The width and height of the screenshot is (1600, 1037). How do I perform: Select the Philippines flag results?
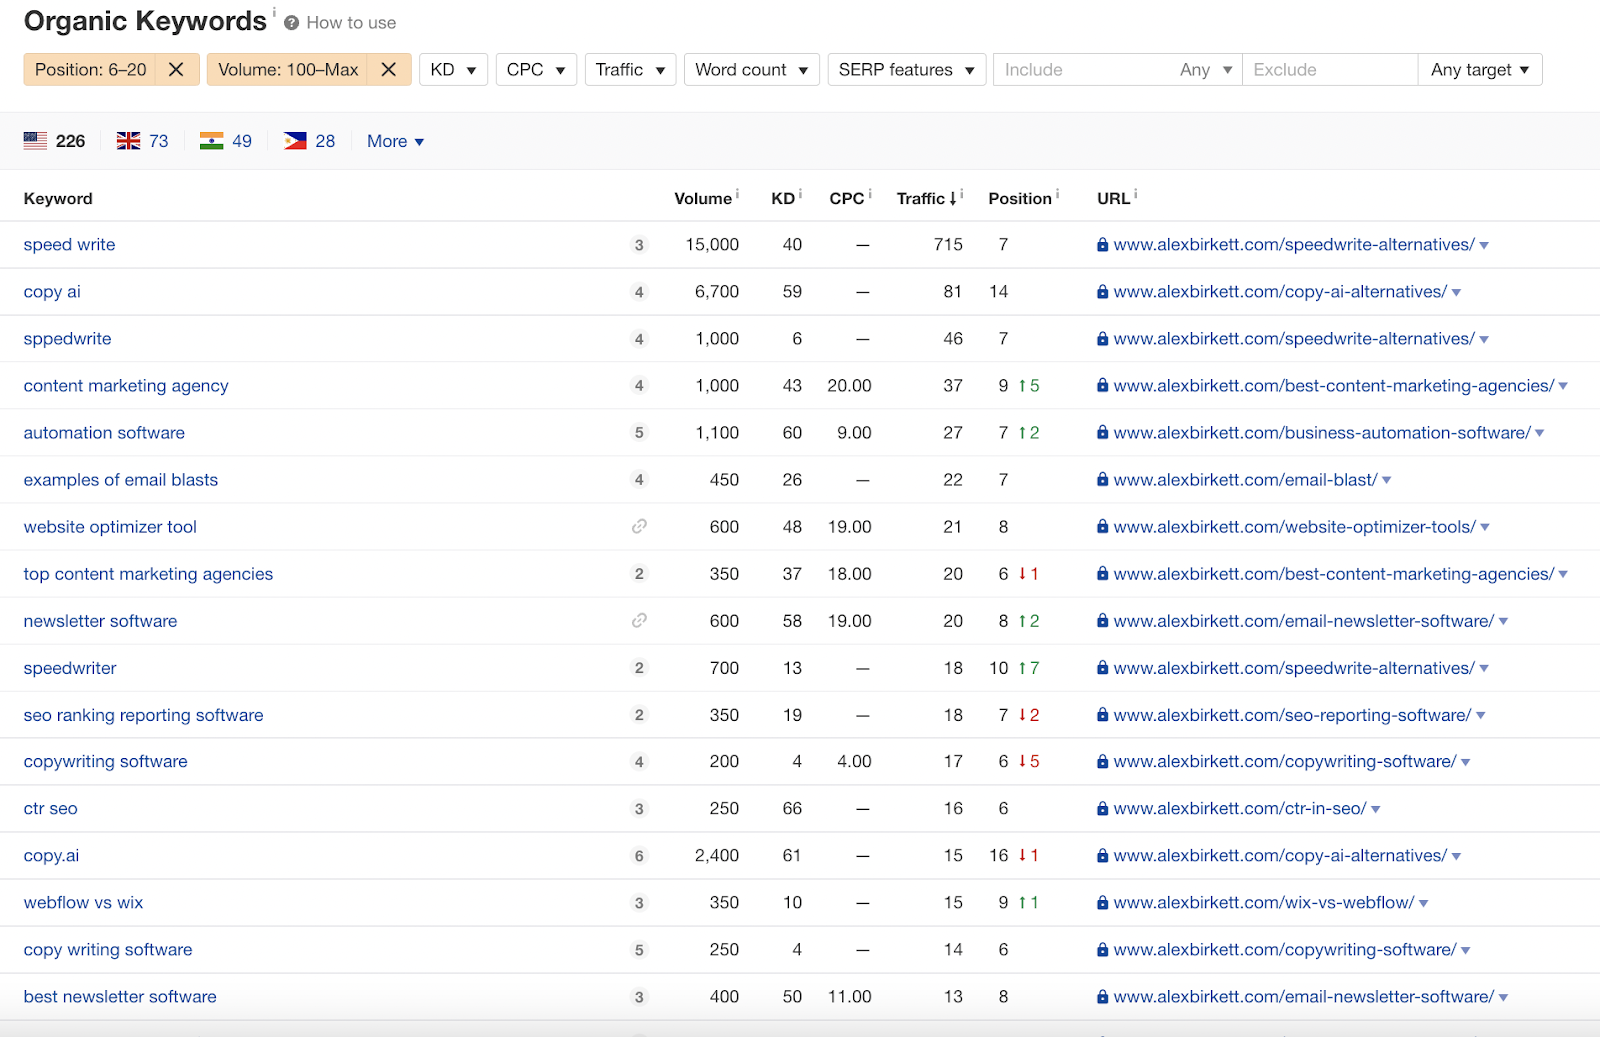[310, 141]
